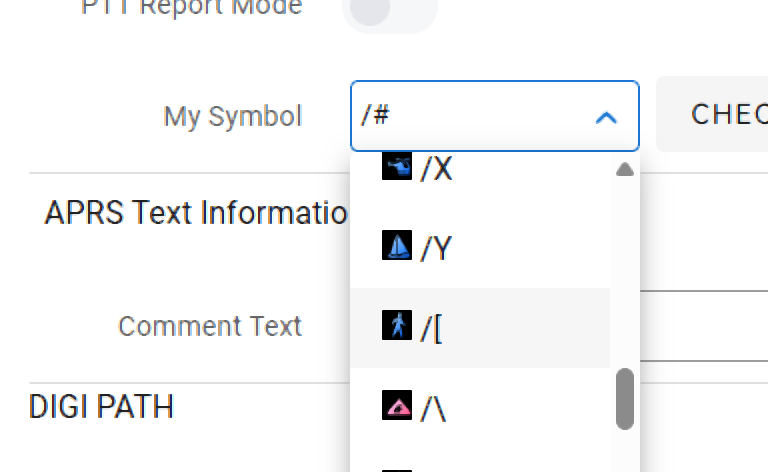This screenshot has width=768, height=472.
Task: Click the helicopter icon beside /X
Action: (x=397, y=167)
